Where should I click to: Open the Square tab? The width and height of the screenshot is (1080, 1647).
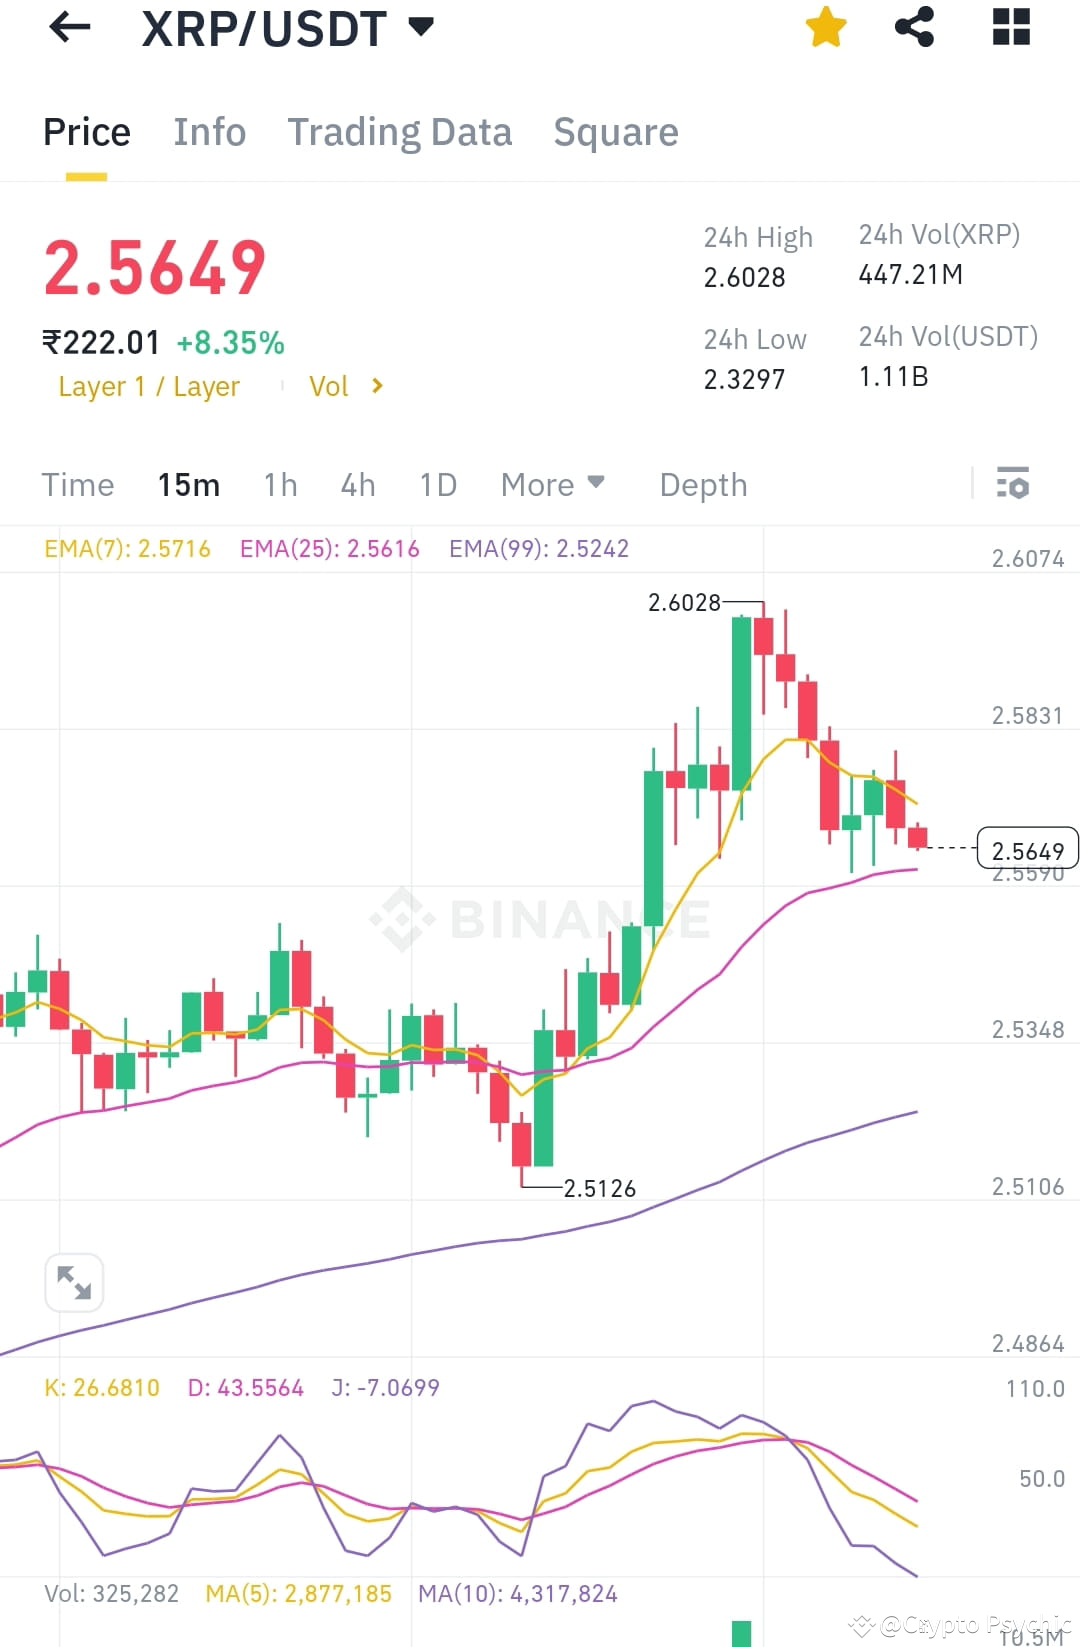coord(615,131)
